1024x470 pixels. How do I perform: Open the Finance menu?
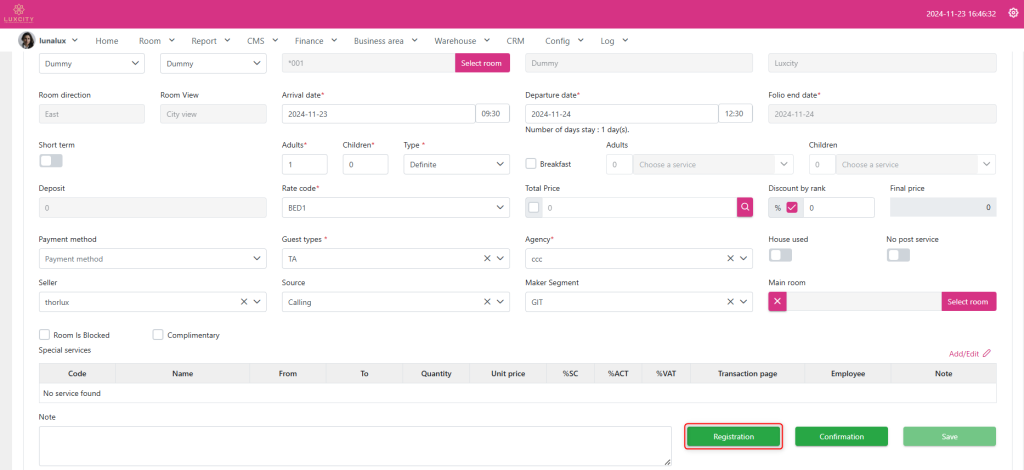click(315, 41)
